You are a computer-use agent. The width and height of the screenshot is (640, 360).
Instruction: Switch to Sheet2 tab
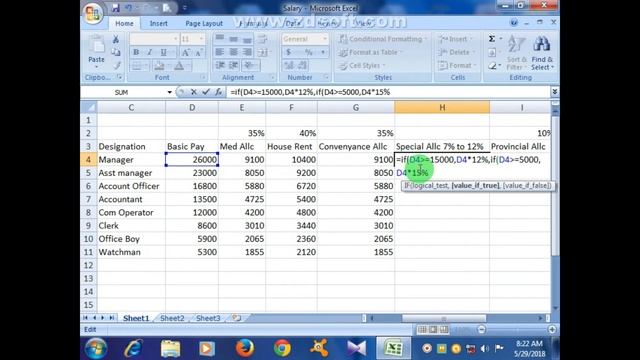[172, 318]
